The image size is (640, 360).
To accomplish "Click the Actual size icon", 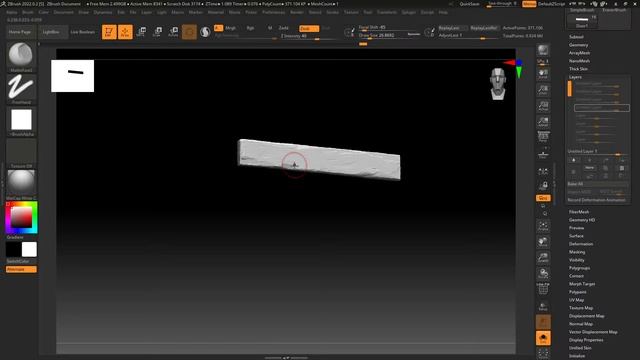I will (543, 106).
